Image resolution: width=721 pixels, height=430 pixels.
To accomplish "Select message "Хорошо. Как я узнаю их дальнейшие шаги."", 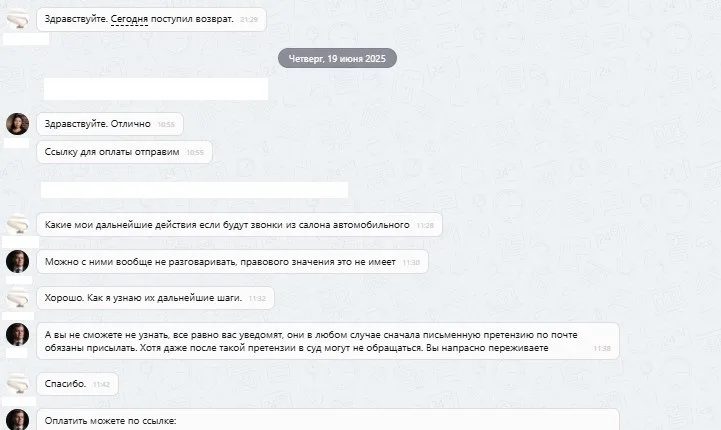I will click(x=155, y=298).
